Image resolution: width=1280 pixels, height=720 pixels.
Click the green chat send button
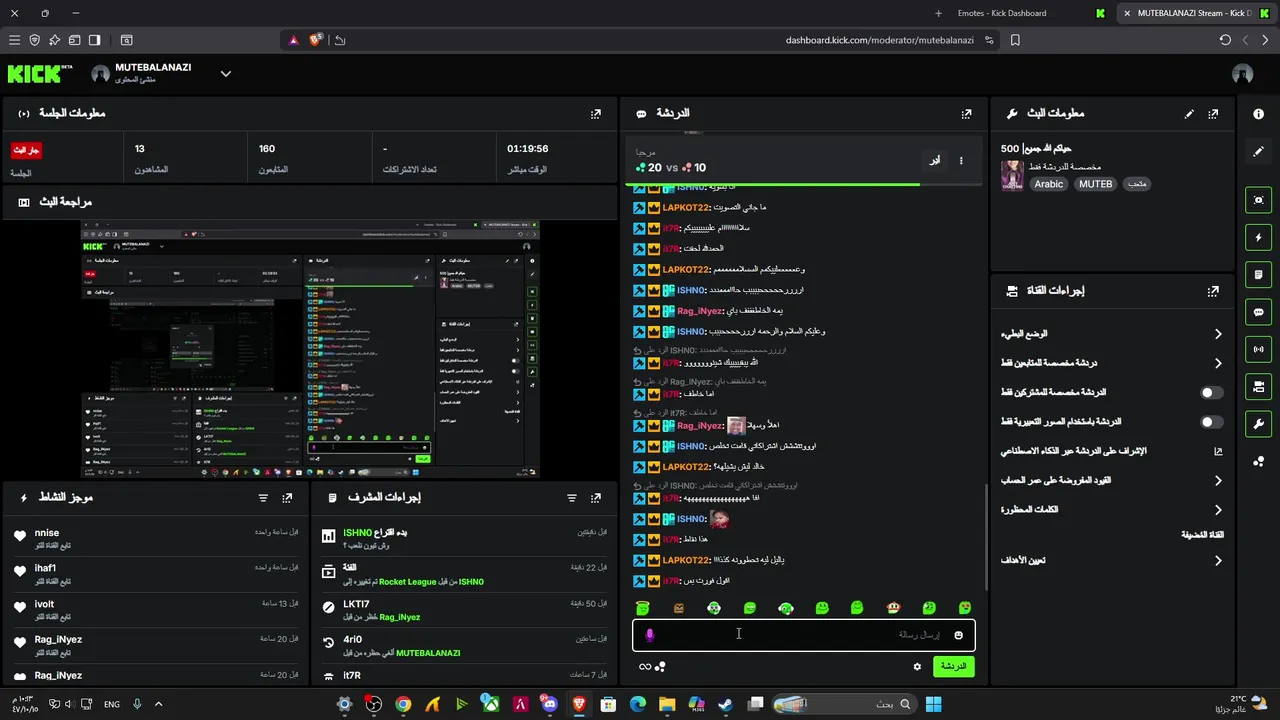click(953, 666)
